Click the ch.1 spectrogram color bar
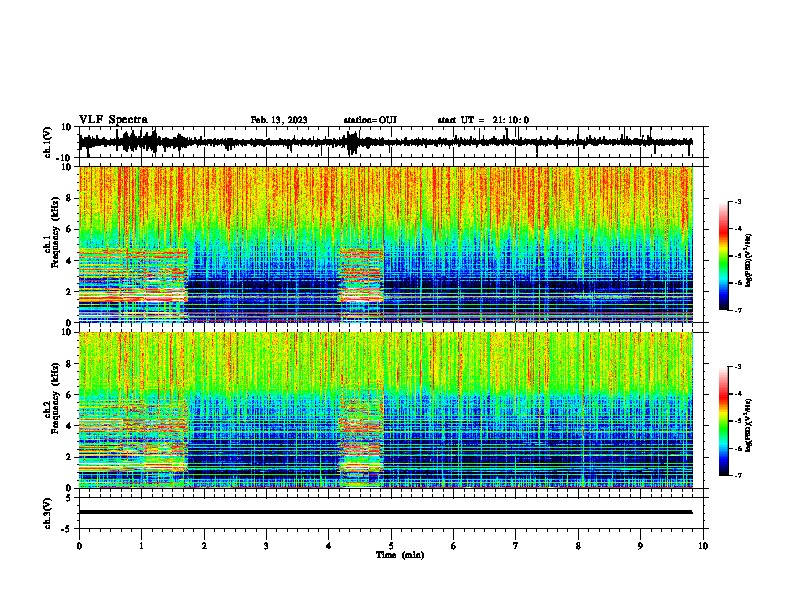The height and width of the screenshot is (612, 792). coord(724,256)
